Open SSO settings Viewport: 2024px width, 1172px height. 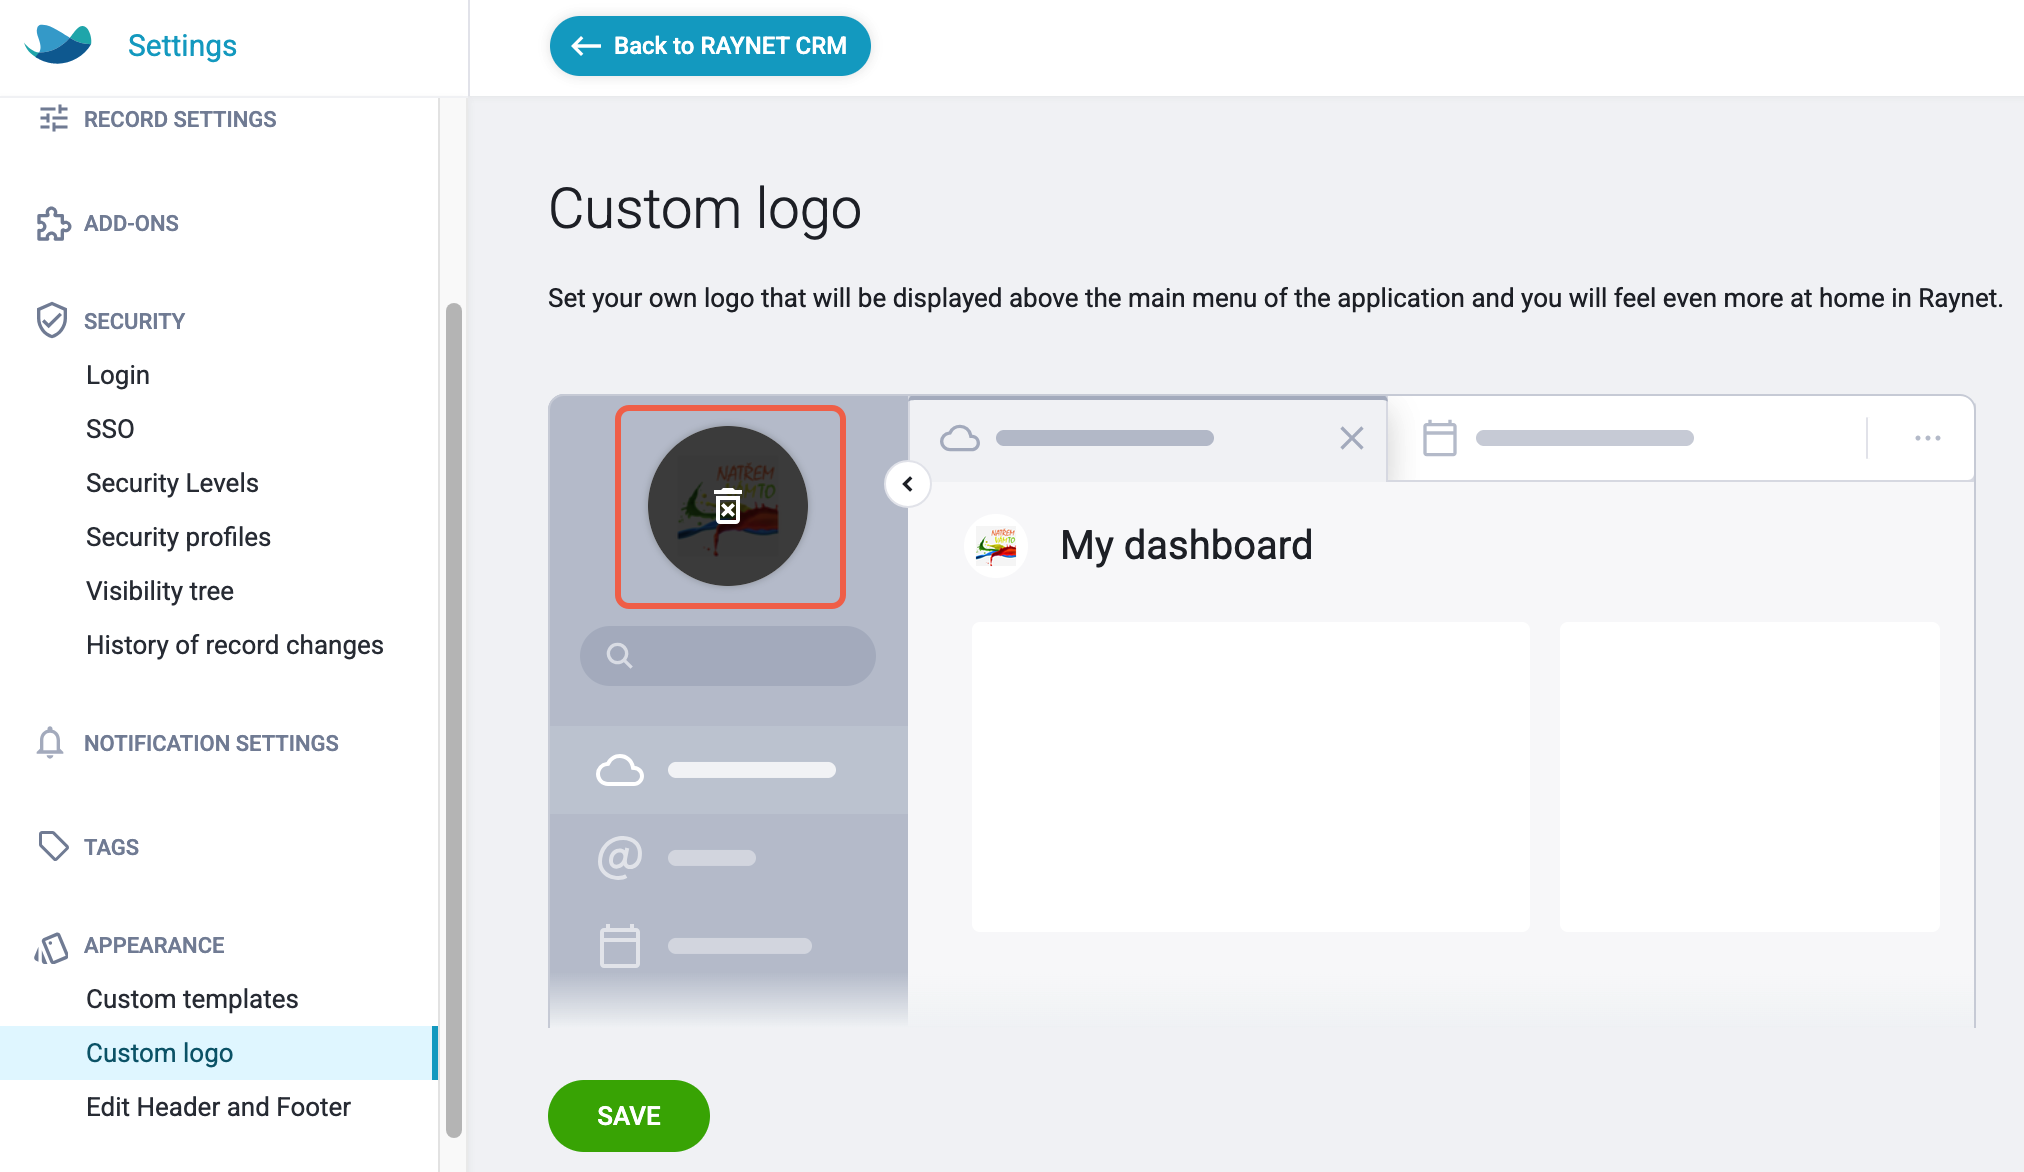(110, 429)
